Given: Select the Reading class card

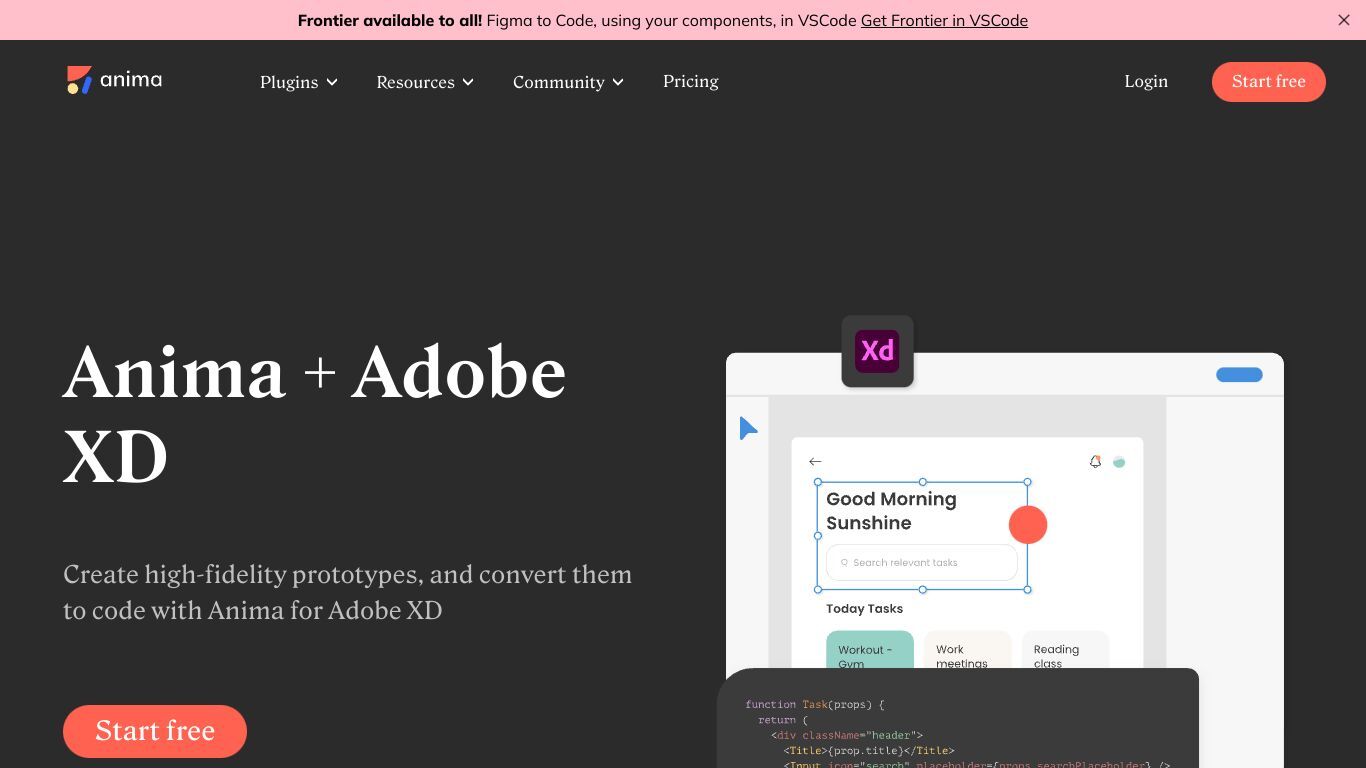Looking at the screenshot, I should click(1065, 650).
